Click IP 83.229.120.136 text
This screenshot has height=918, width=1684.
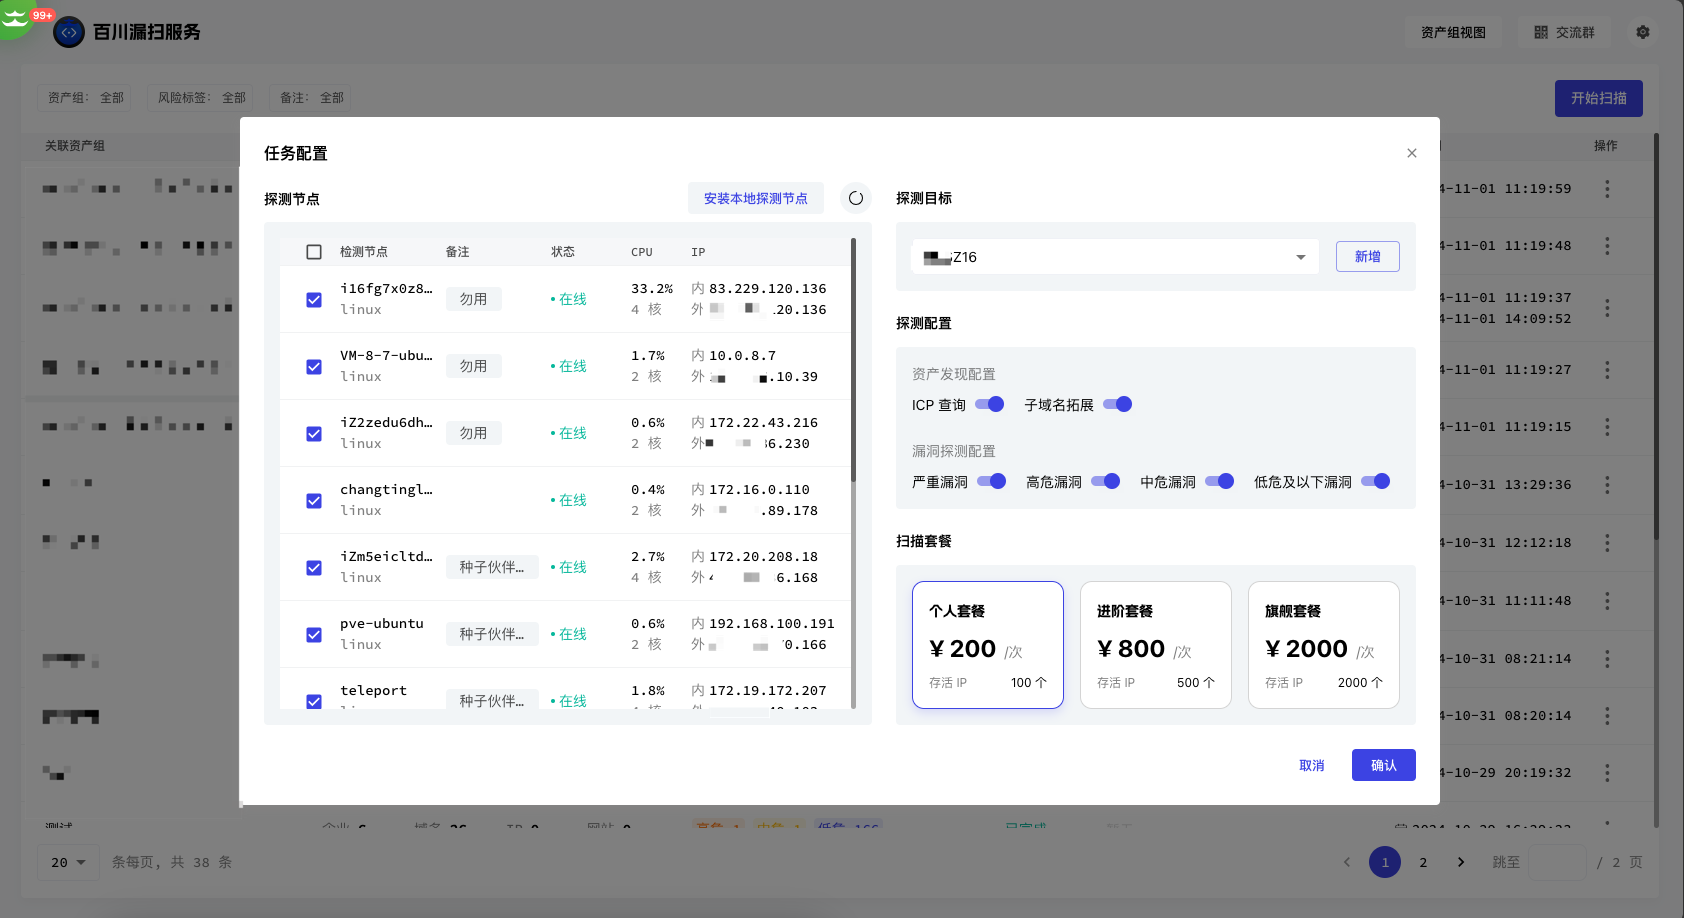[768, 289]
